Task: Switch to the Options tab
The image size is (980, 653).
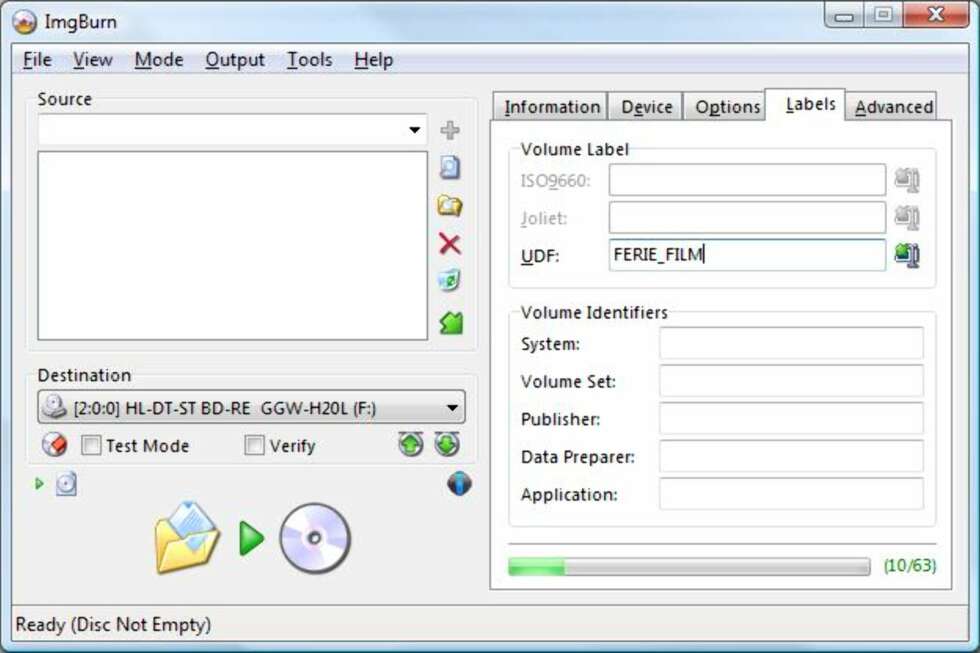Action: pyautogui.click(x=725, y=107)
